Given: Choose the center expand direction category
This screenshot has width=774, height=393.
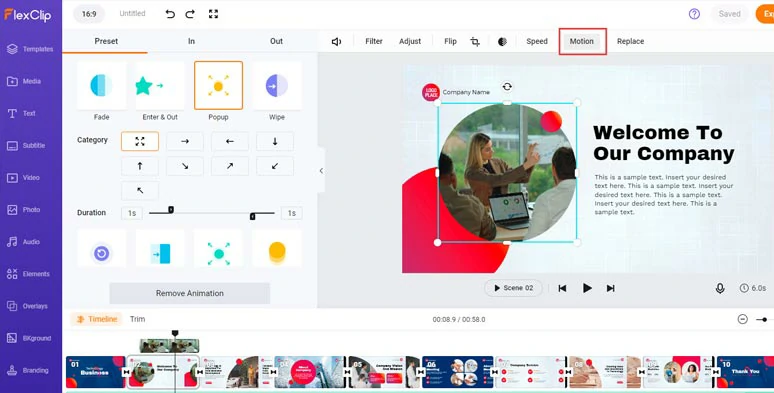Looking at the screenshot, I should point(140,141).
